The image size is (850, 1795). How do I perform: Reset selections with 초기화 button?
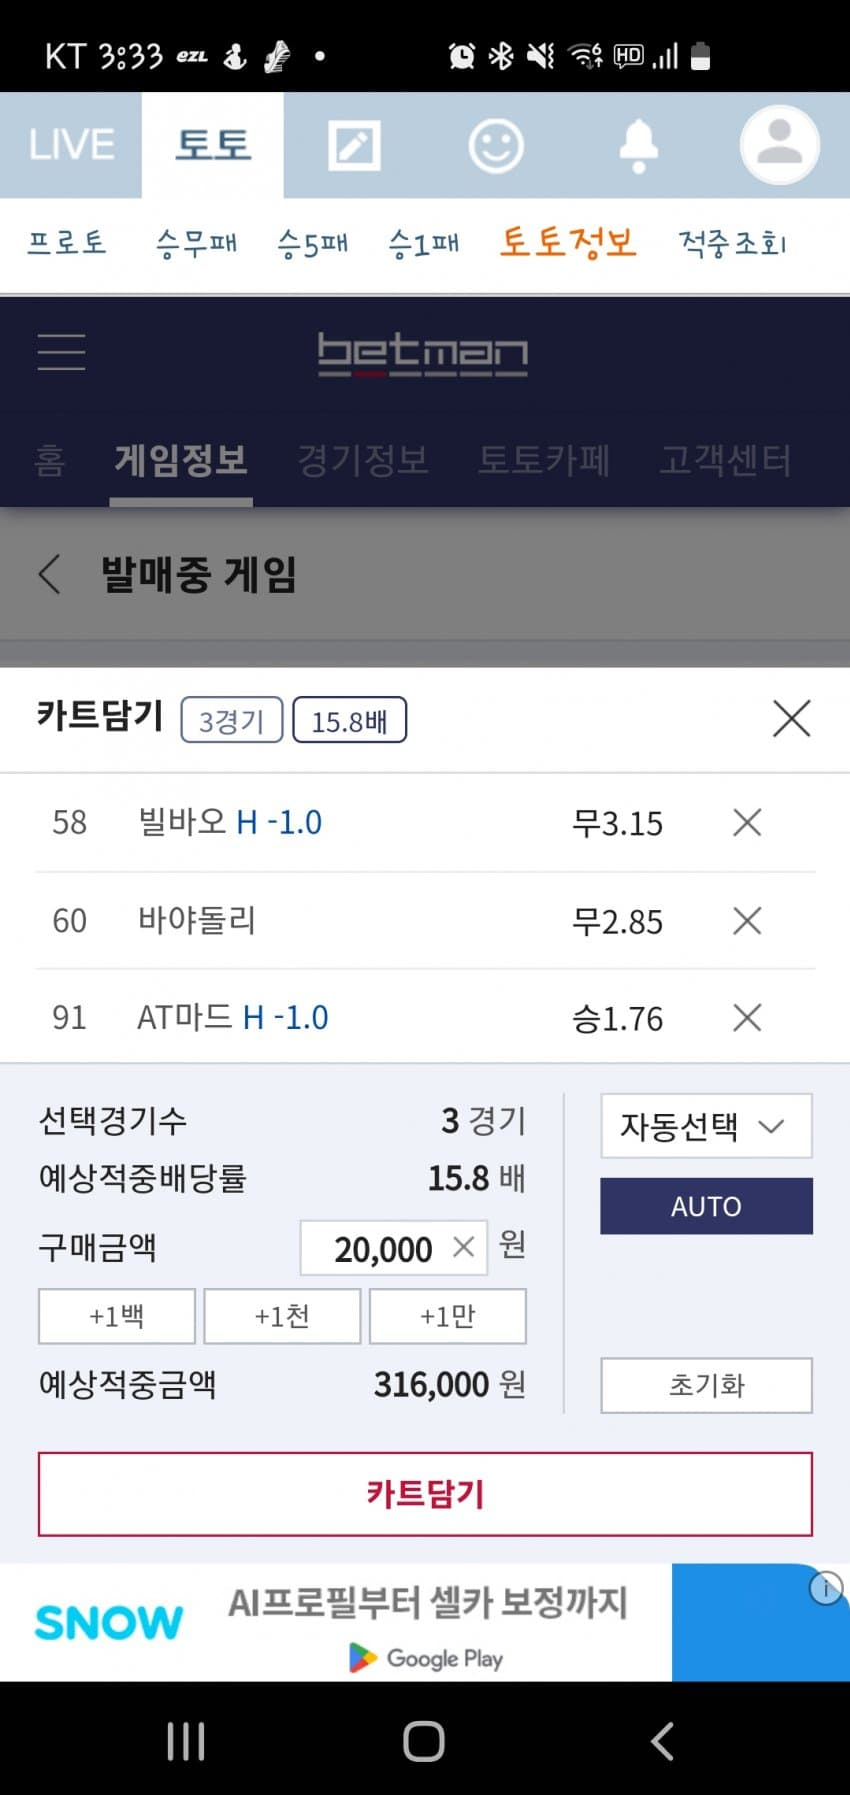coord(706,1385)
